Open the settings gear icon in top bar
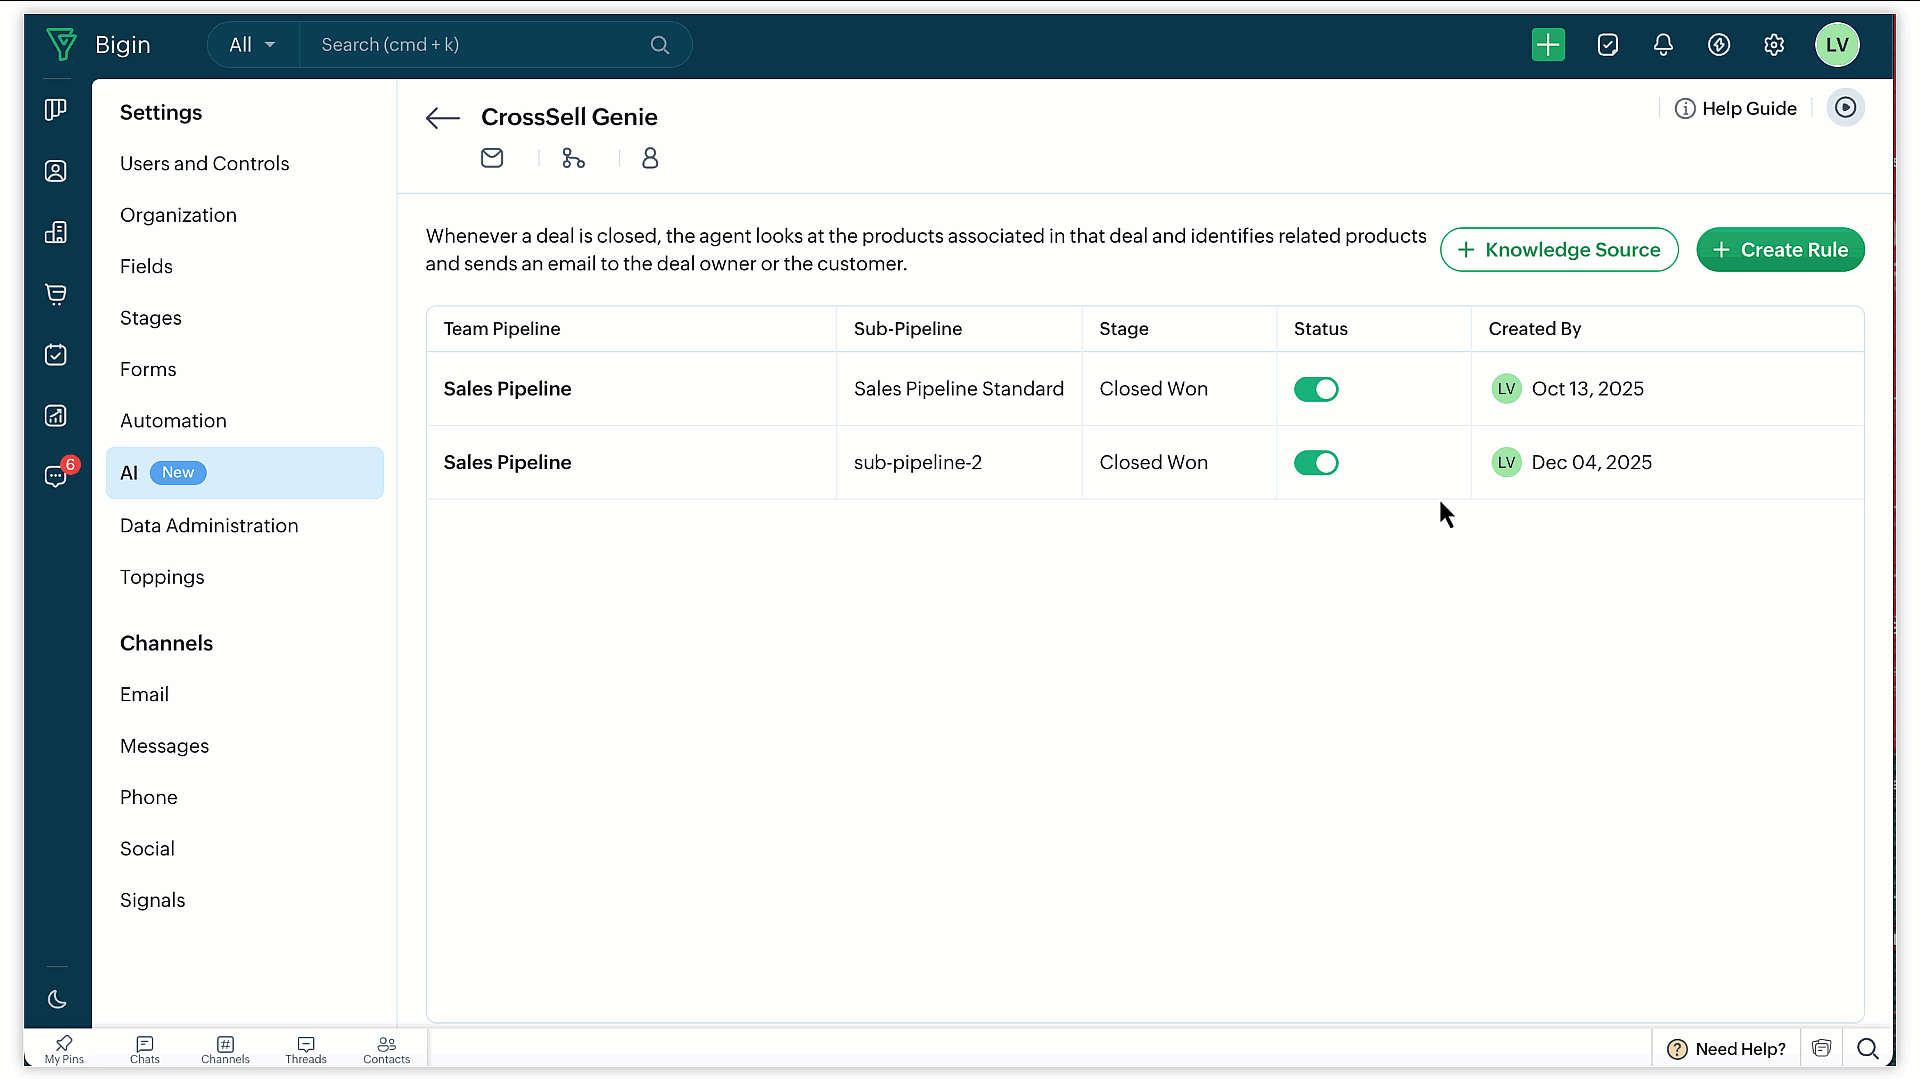 coord(1774,45)
